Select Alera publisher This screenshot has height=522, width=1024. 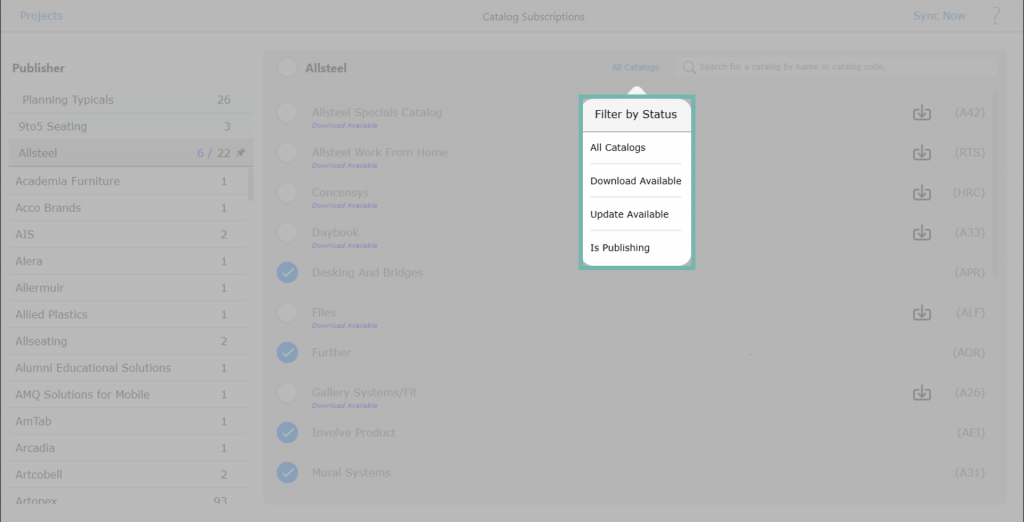pyautogui.click(x=129, y=261)
